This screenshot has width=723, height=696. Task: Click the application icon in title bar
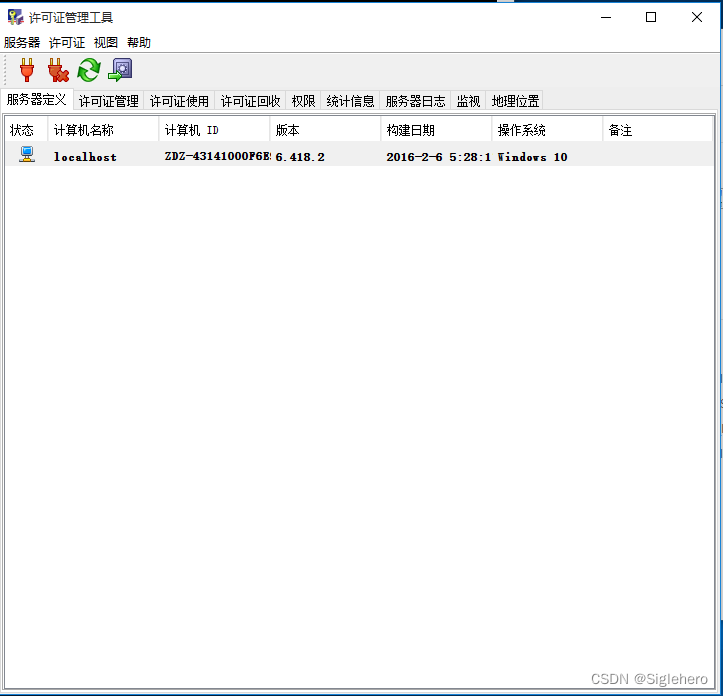(x=15, y=17)
